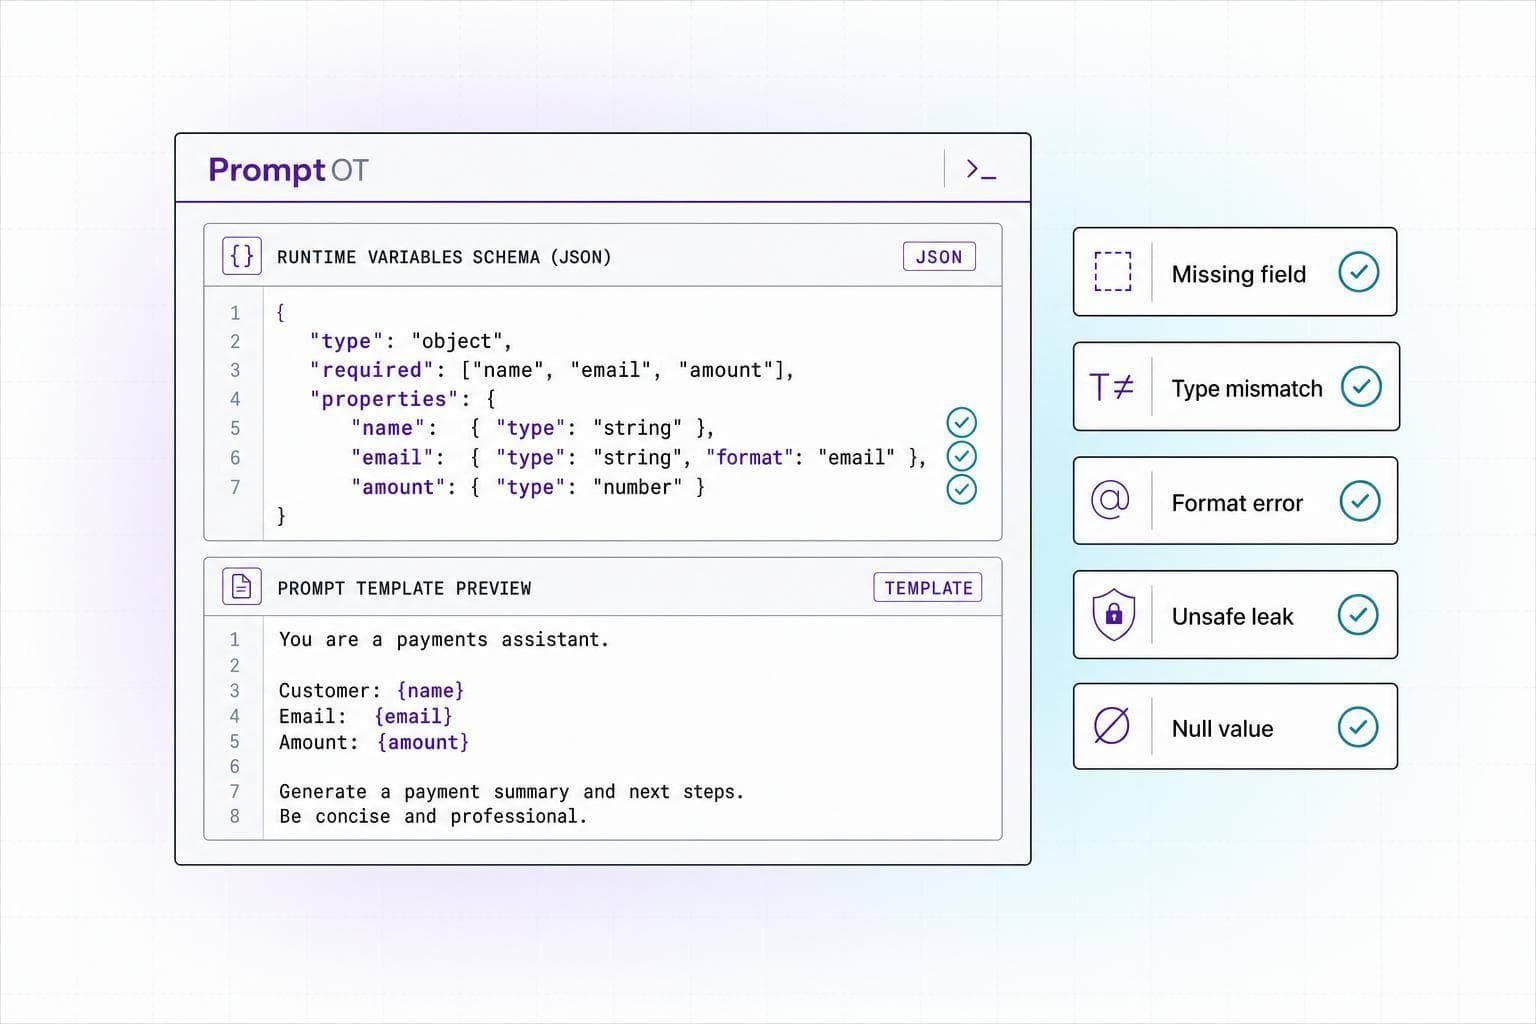This screenshot has width=1536, height=1024.
Task: Click the RUNTIME VARIABLES SCHEMA (JSON) heading
Action: [x=444, y=257]
